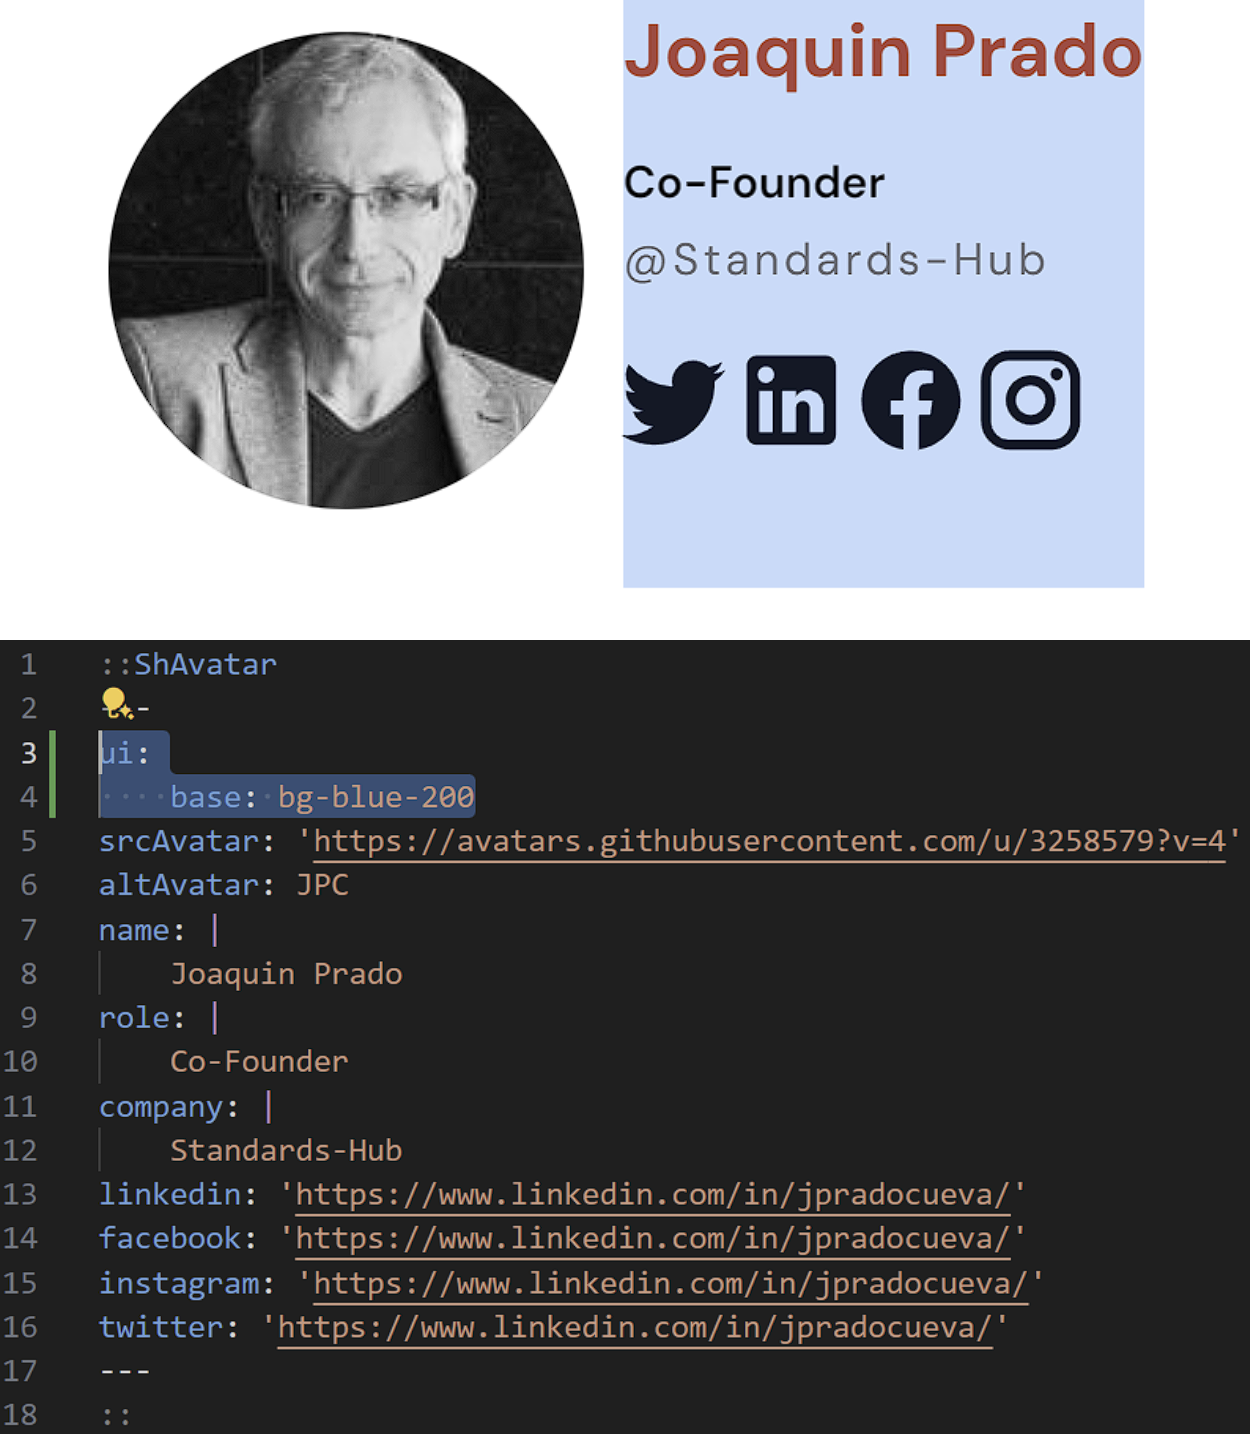Follow the twitter URL on line 16
1250x1434 pixels.
point(635,1327)
